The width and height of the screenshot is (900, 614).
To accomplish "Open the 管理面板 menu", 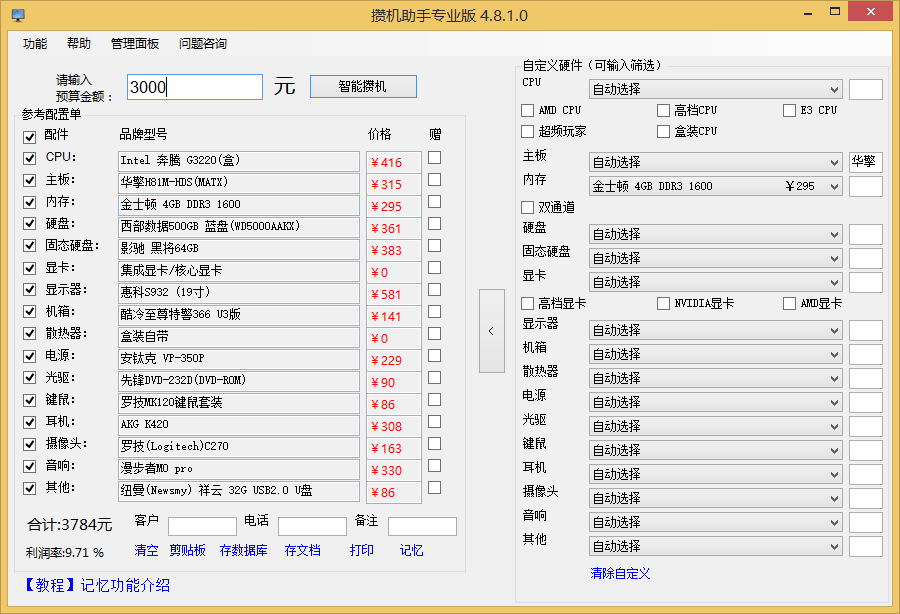I will click(x=135, y=44).
